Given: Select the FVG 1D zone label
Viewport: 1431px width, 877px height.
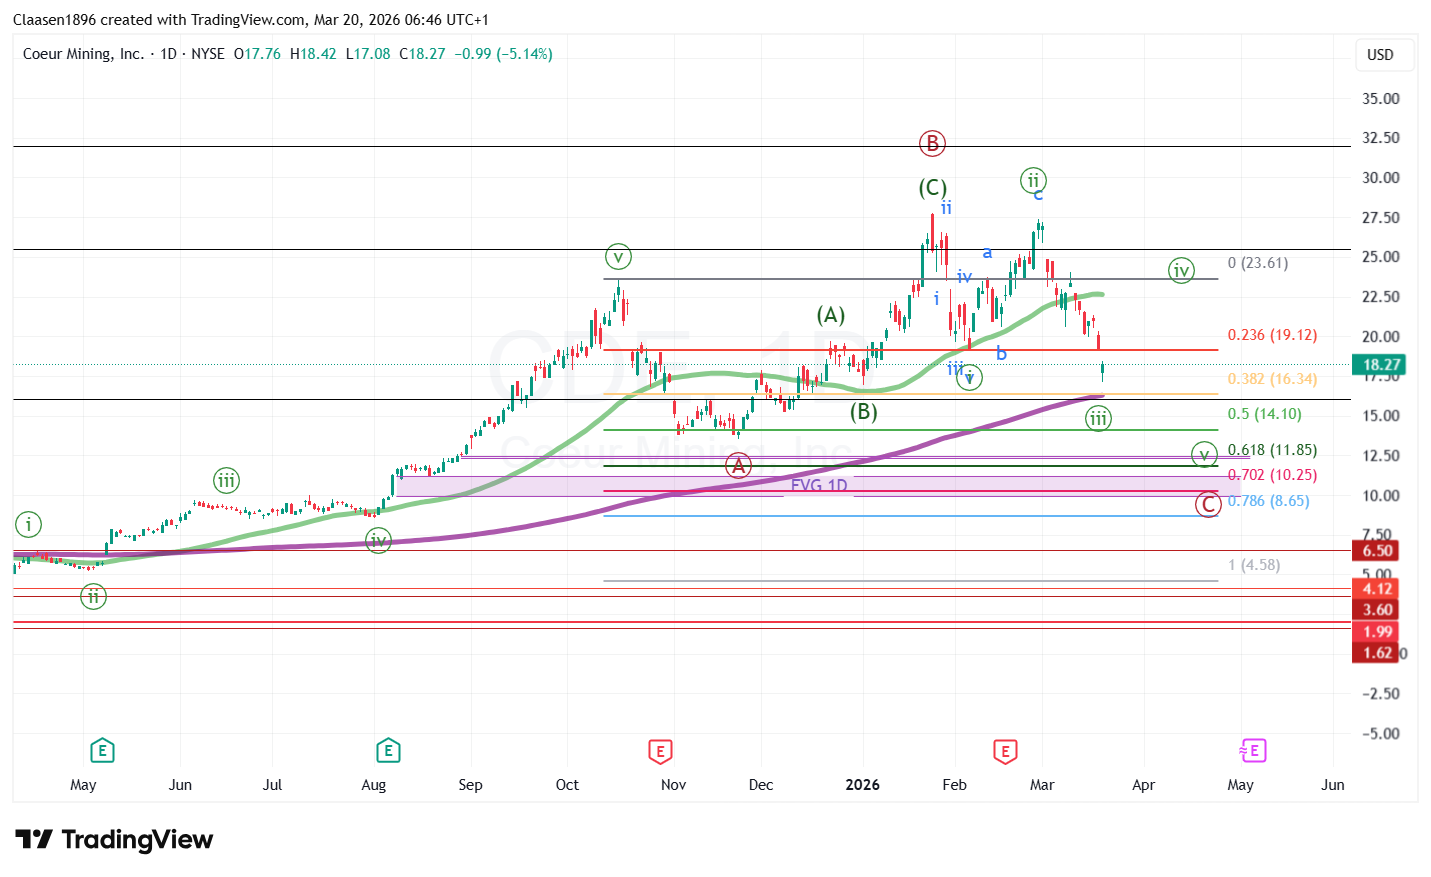Looking at the screenshot, I should pyautogui.click(x=819, y=486).
